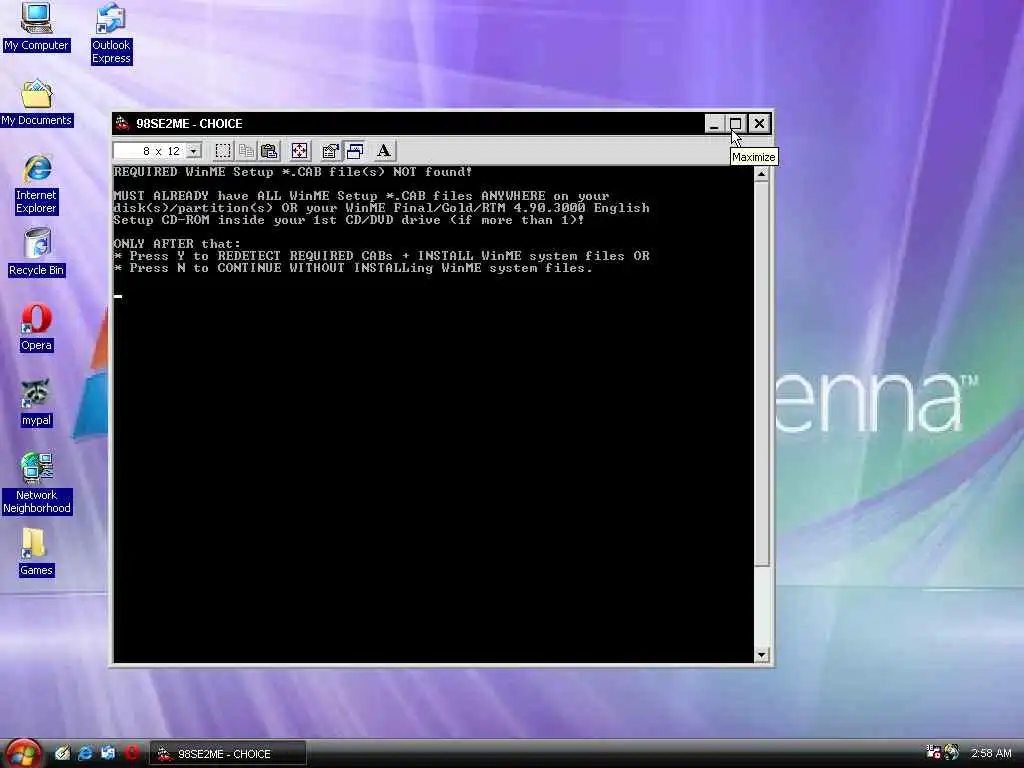Screen dimensions: 1024x768
Task: Click the 'Press Y to REDETECT' console line
Action: click(381, 256)
